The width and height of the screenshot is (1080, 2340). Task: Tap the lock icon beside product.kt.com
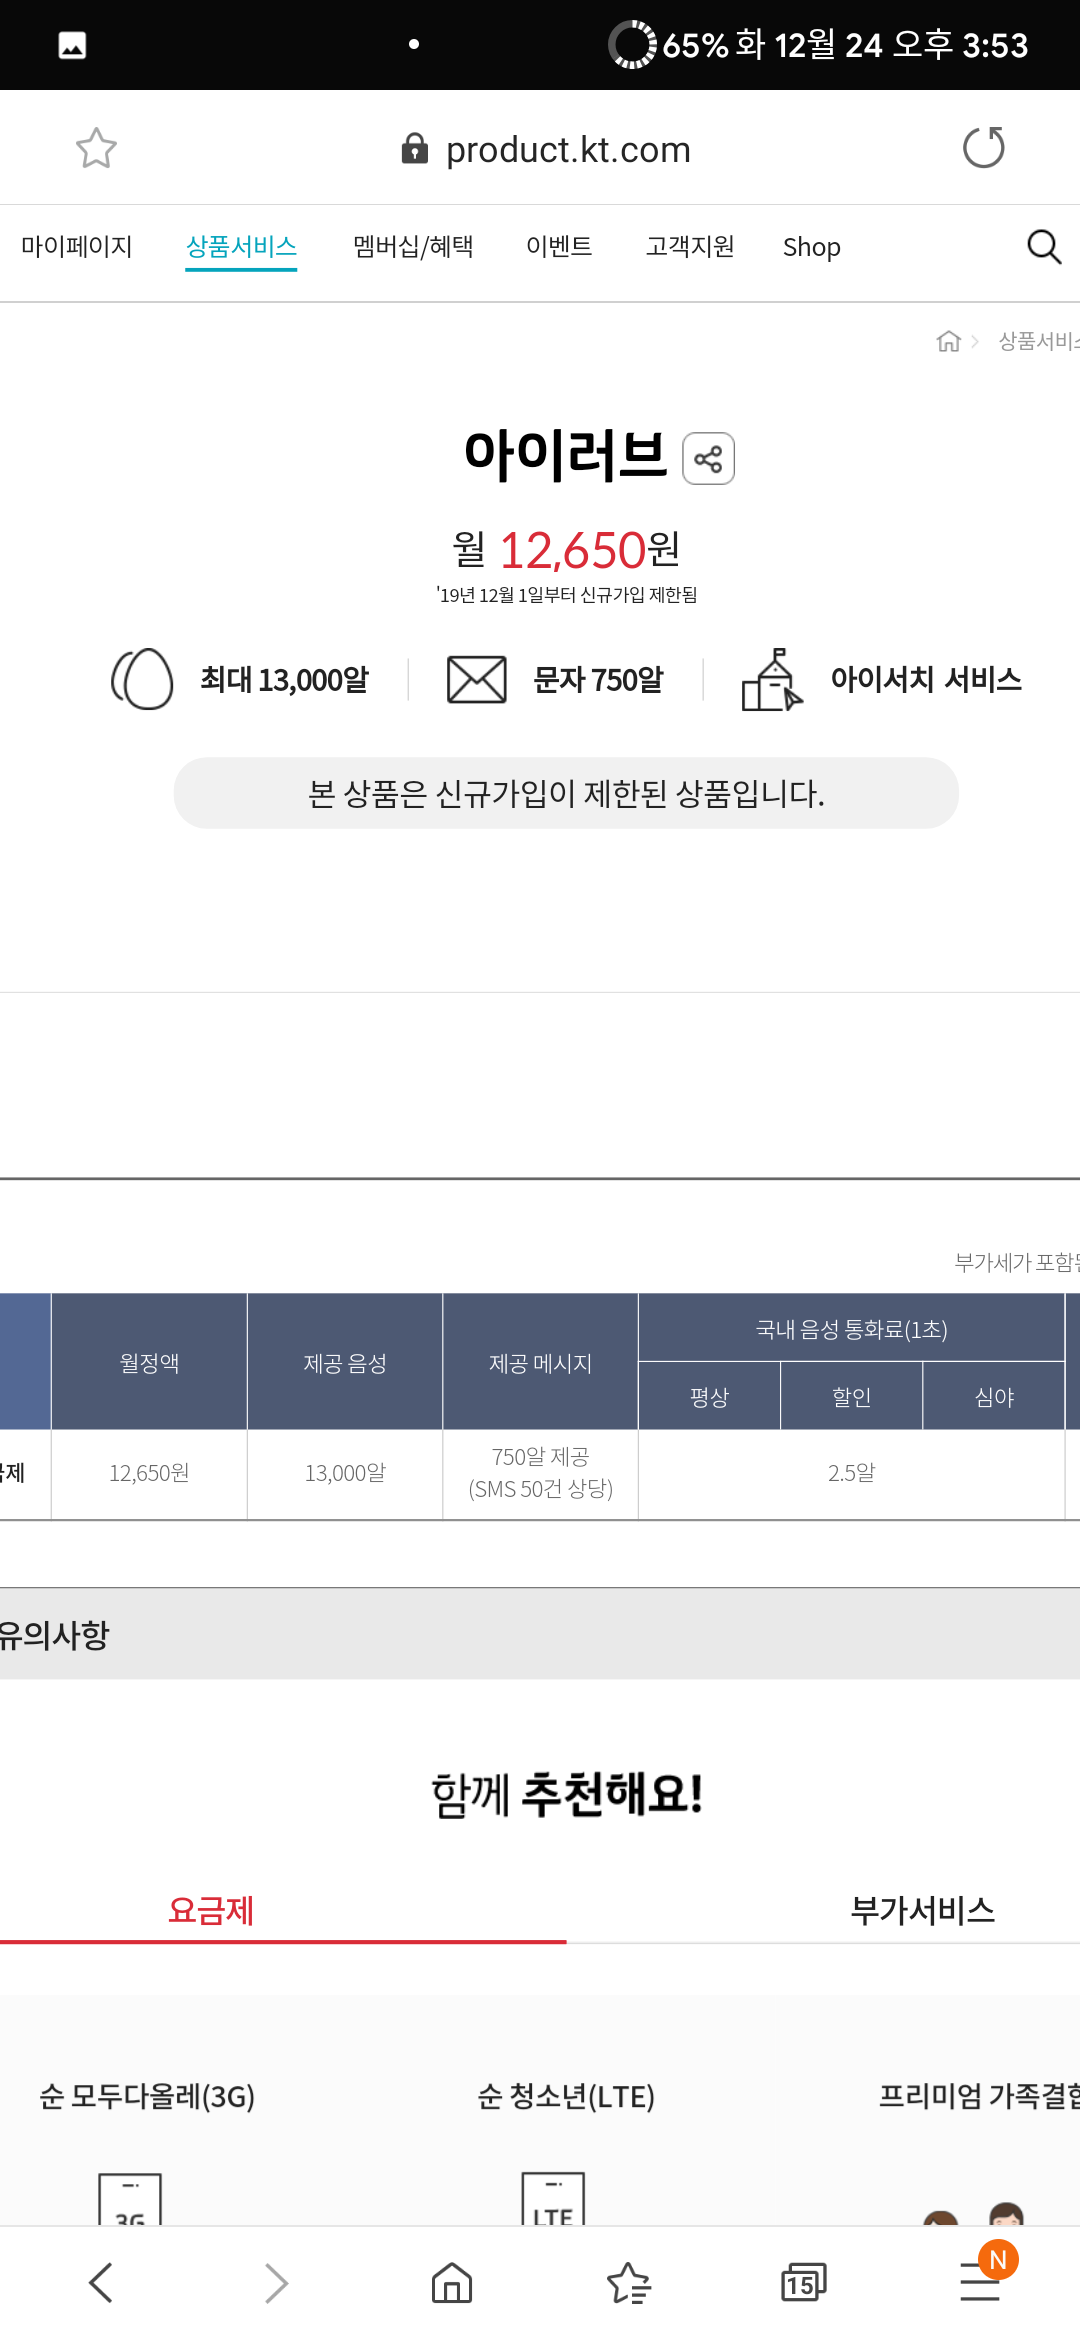(414, 149)
